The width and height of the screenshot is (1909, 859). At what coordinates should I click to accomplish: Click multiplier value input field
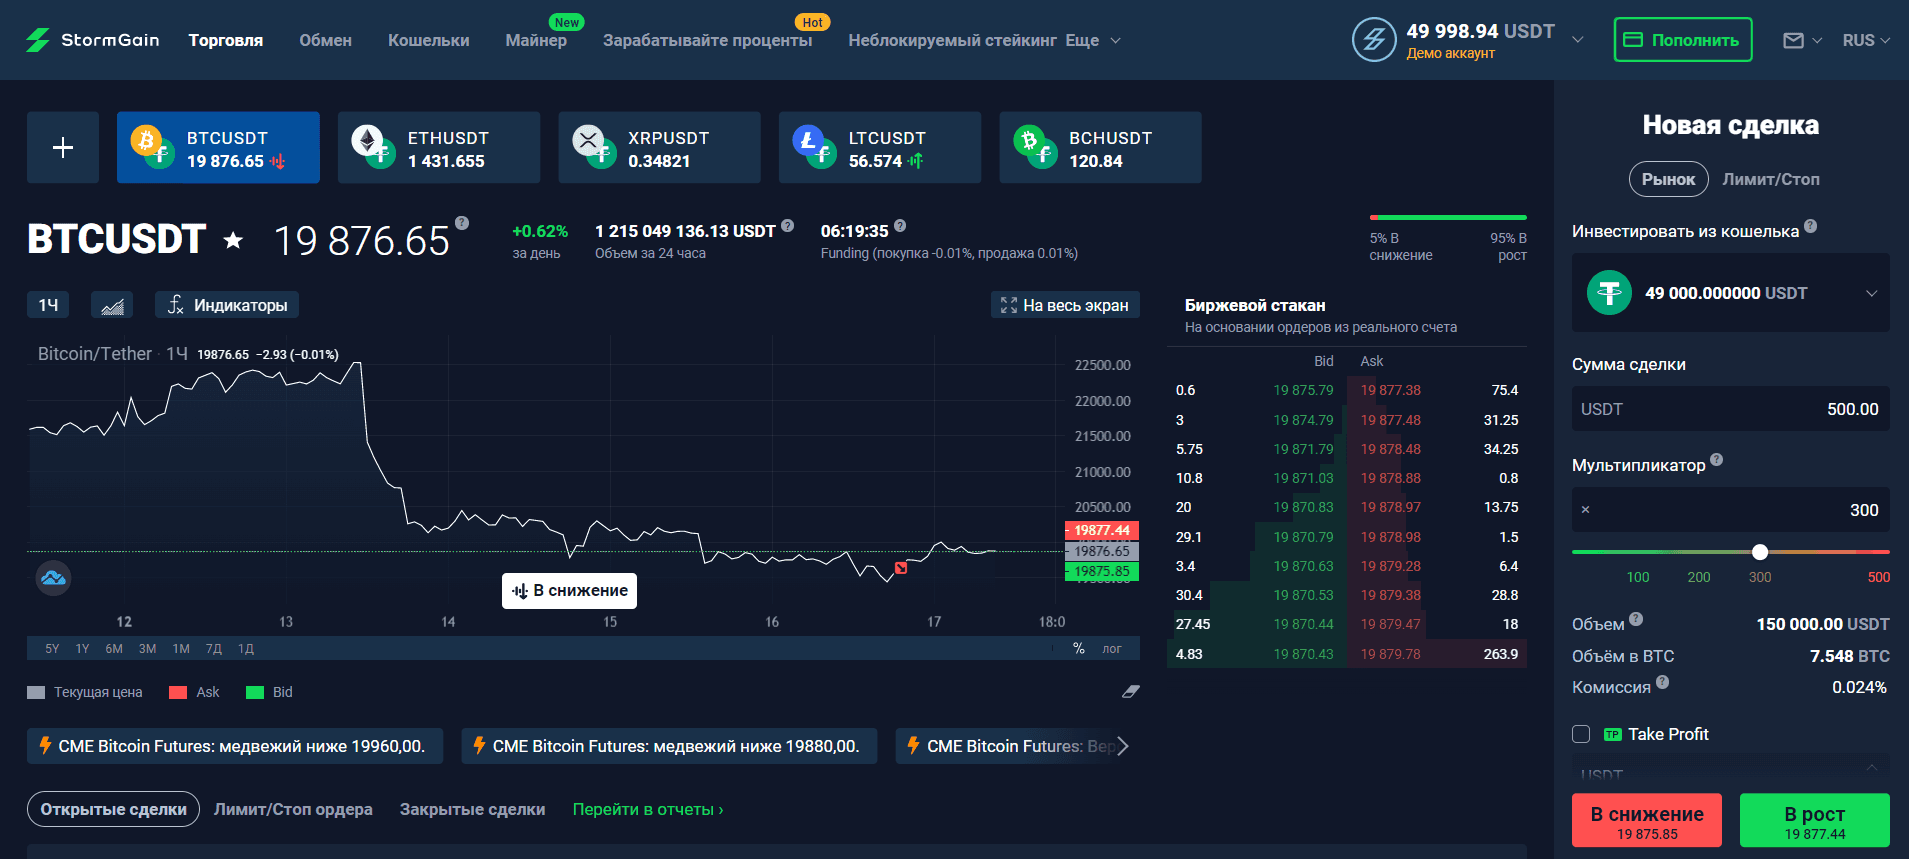tap(1731, 510)
